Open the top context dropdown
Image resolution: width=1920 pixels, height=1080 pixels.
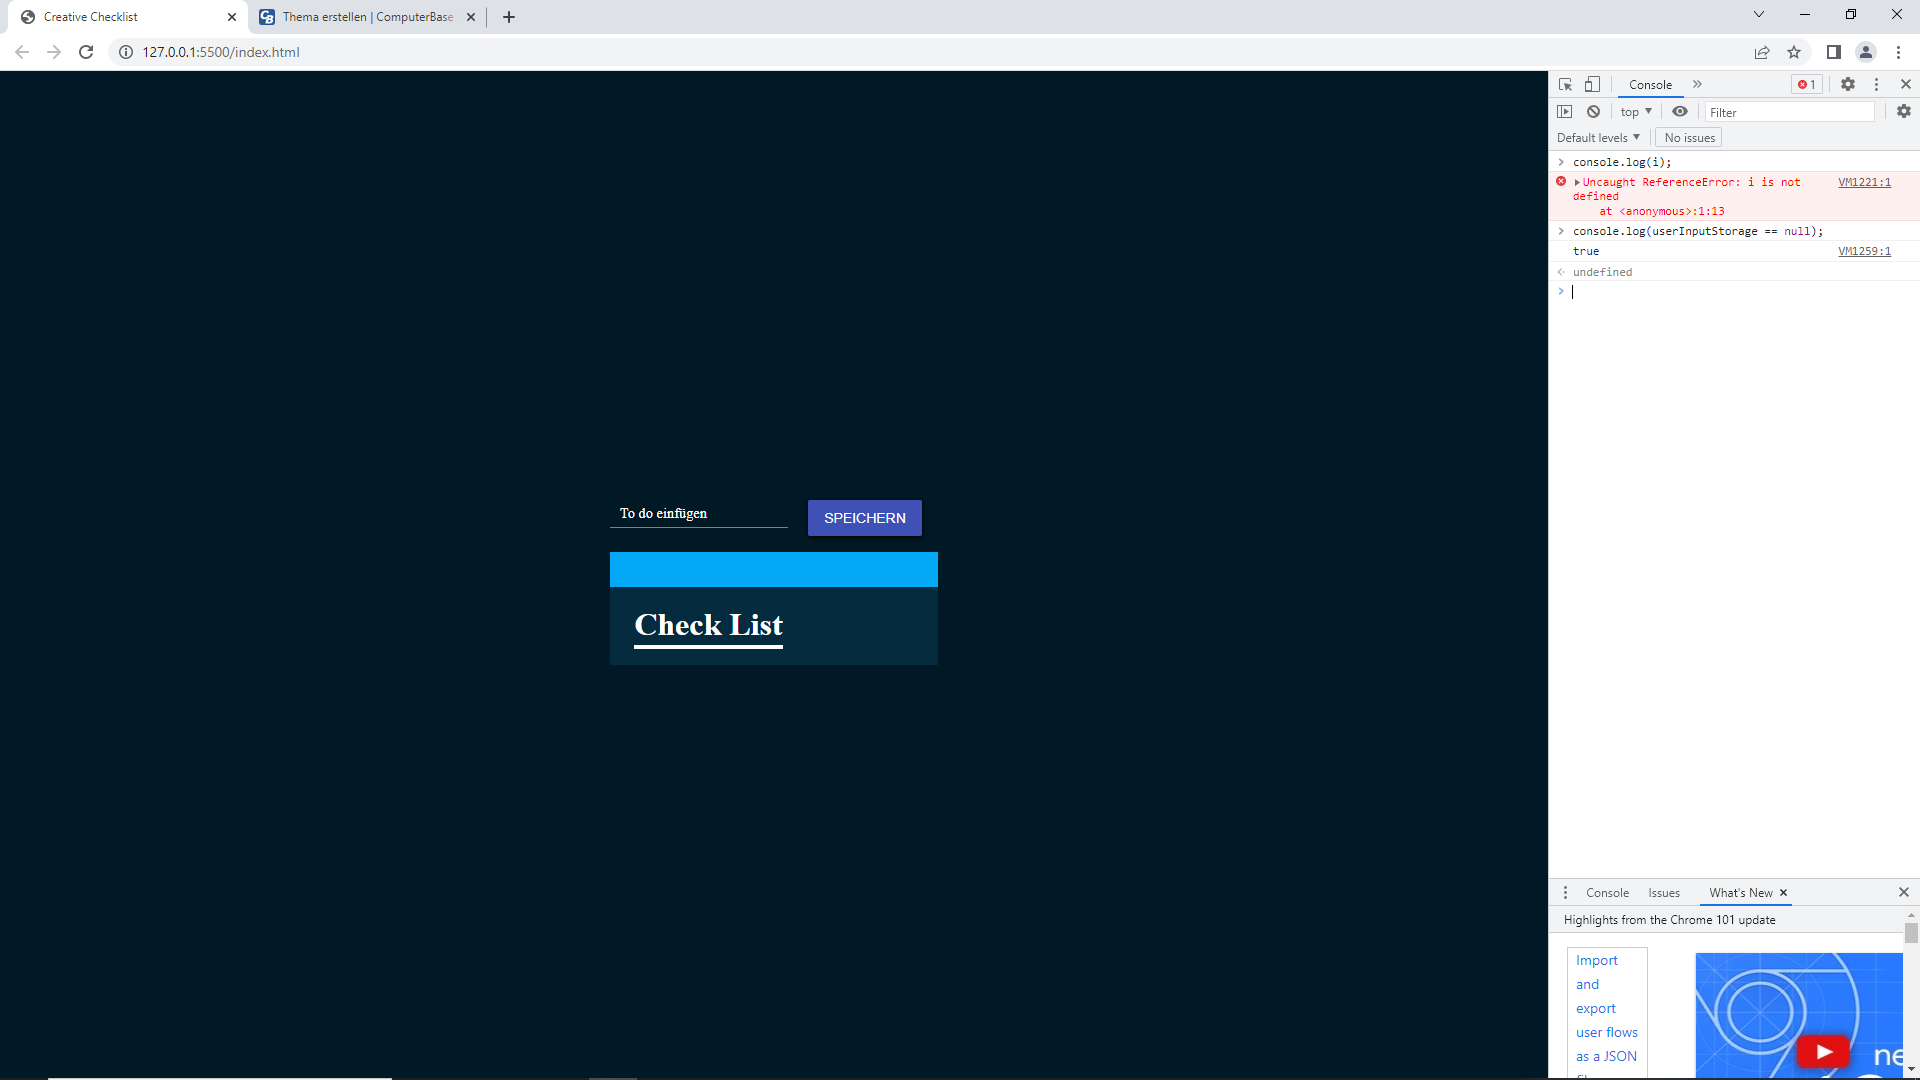pos(1636,112)
